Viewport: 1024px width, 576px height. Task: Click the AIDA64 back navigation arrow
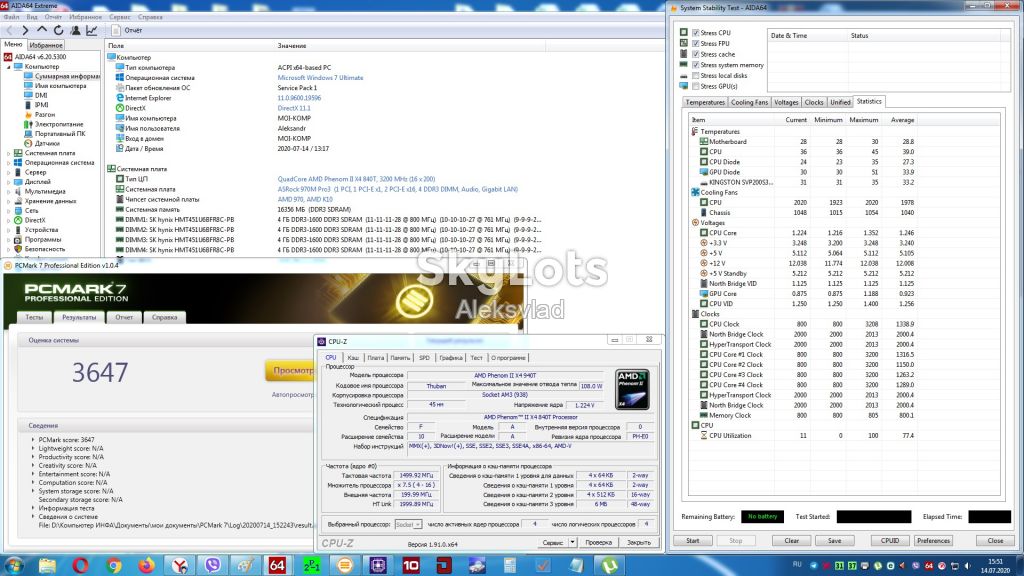pyautogui.click(x=9, y=30)
